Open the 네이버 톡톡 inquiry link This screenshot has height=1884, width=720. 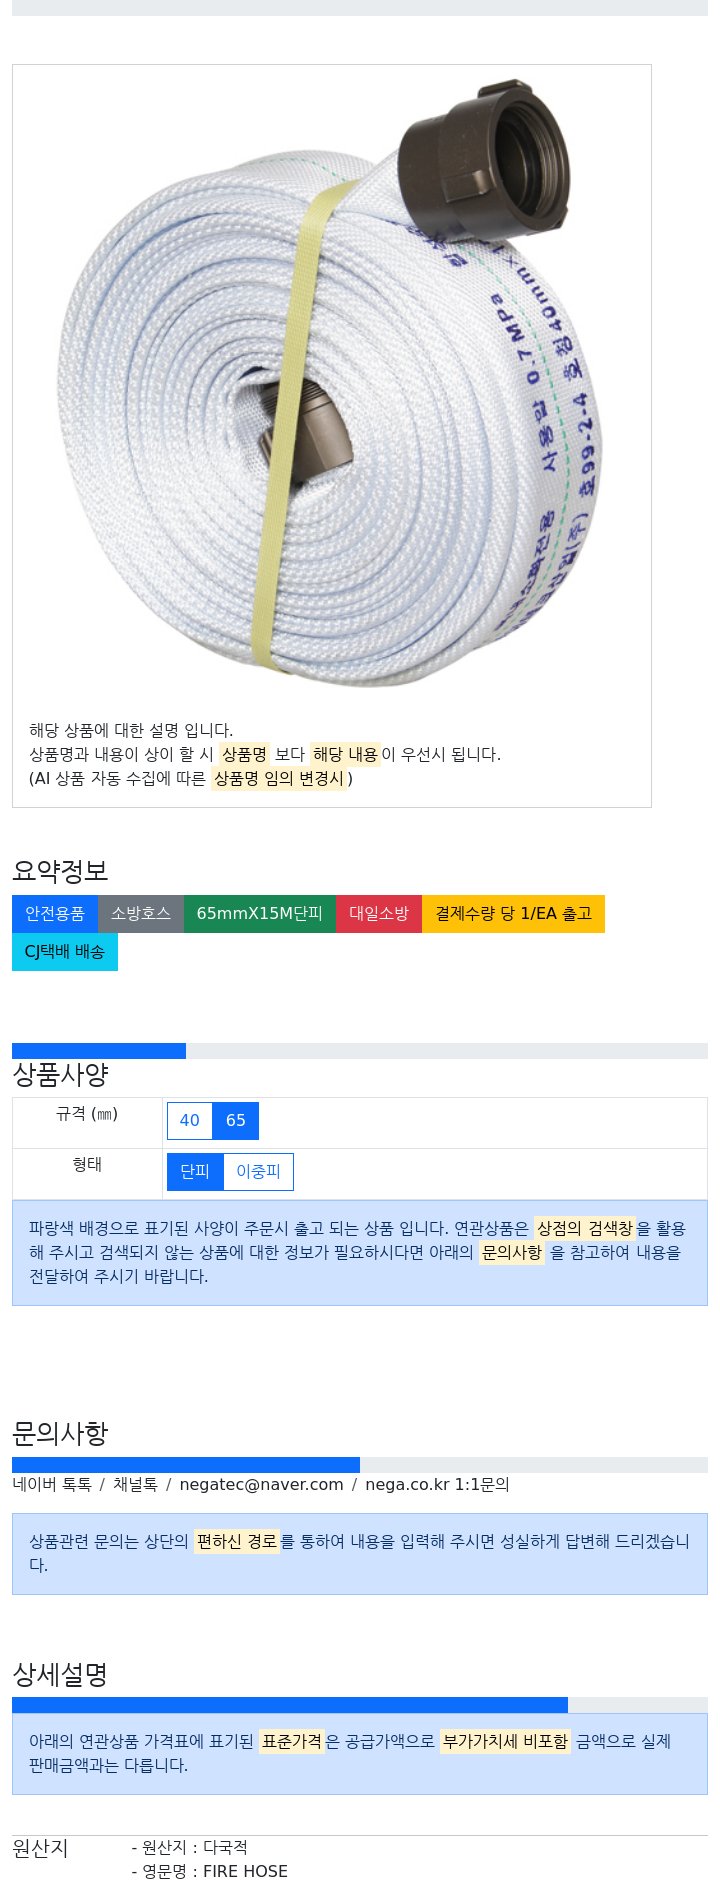click(52, 1484)
